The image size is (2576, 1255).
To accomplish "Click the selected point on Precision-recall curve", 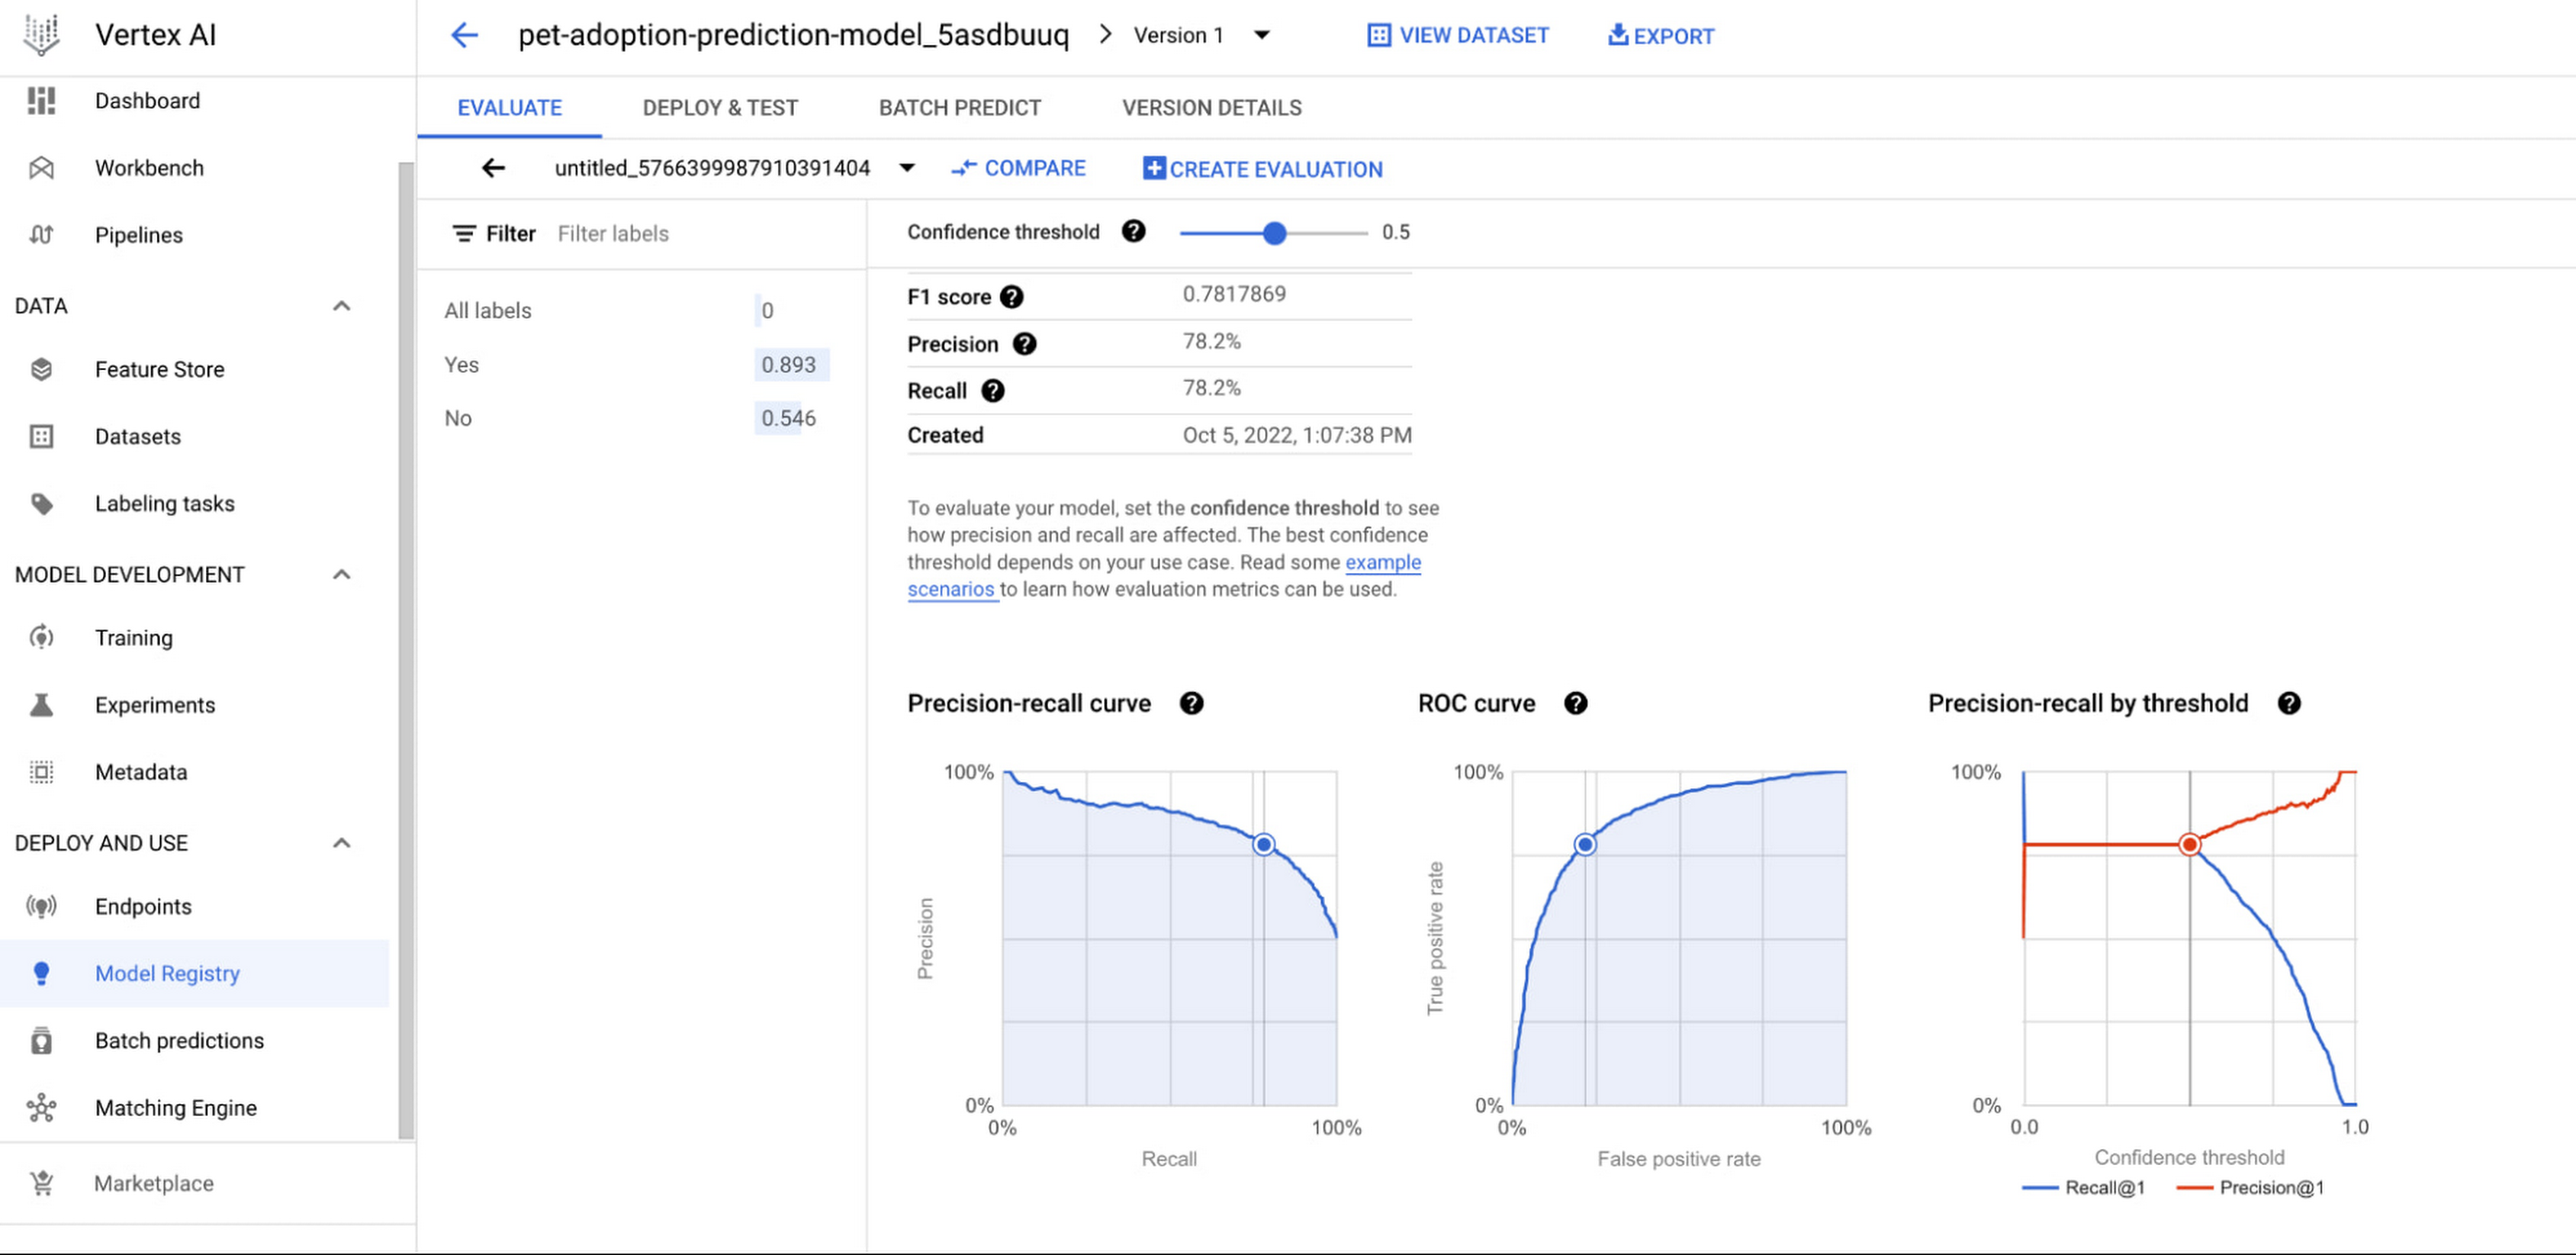I will (1264, 845).
